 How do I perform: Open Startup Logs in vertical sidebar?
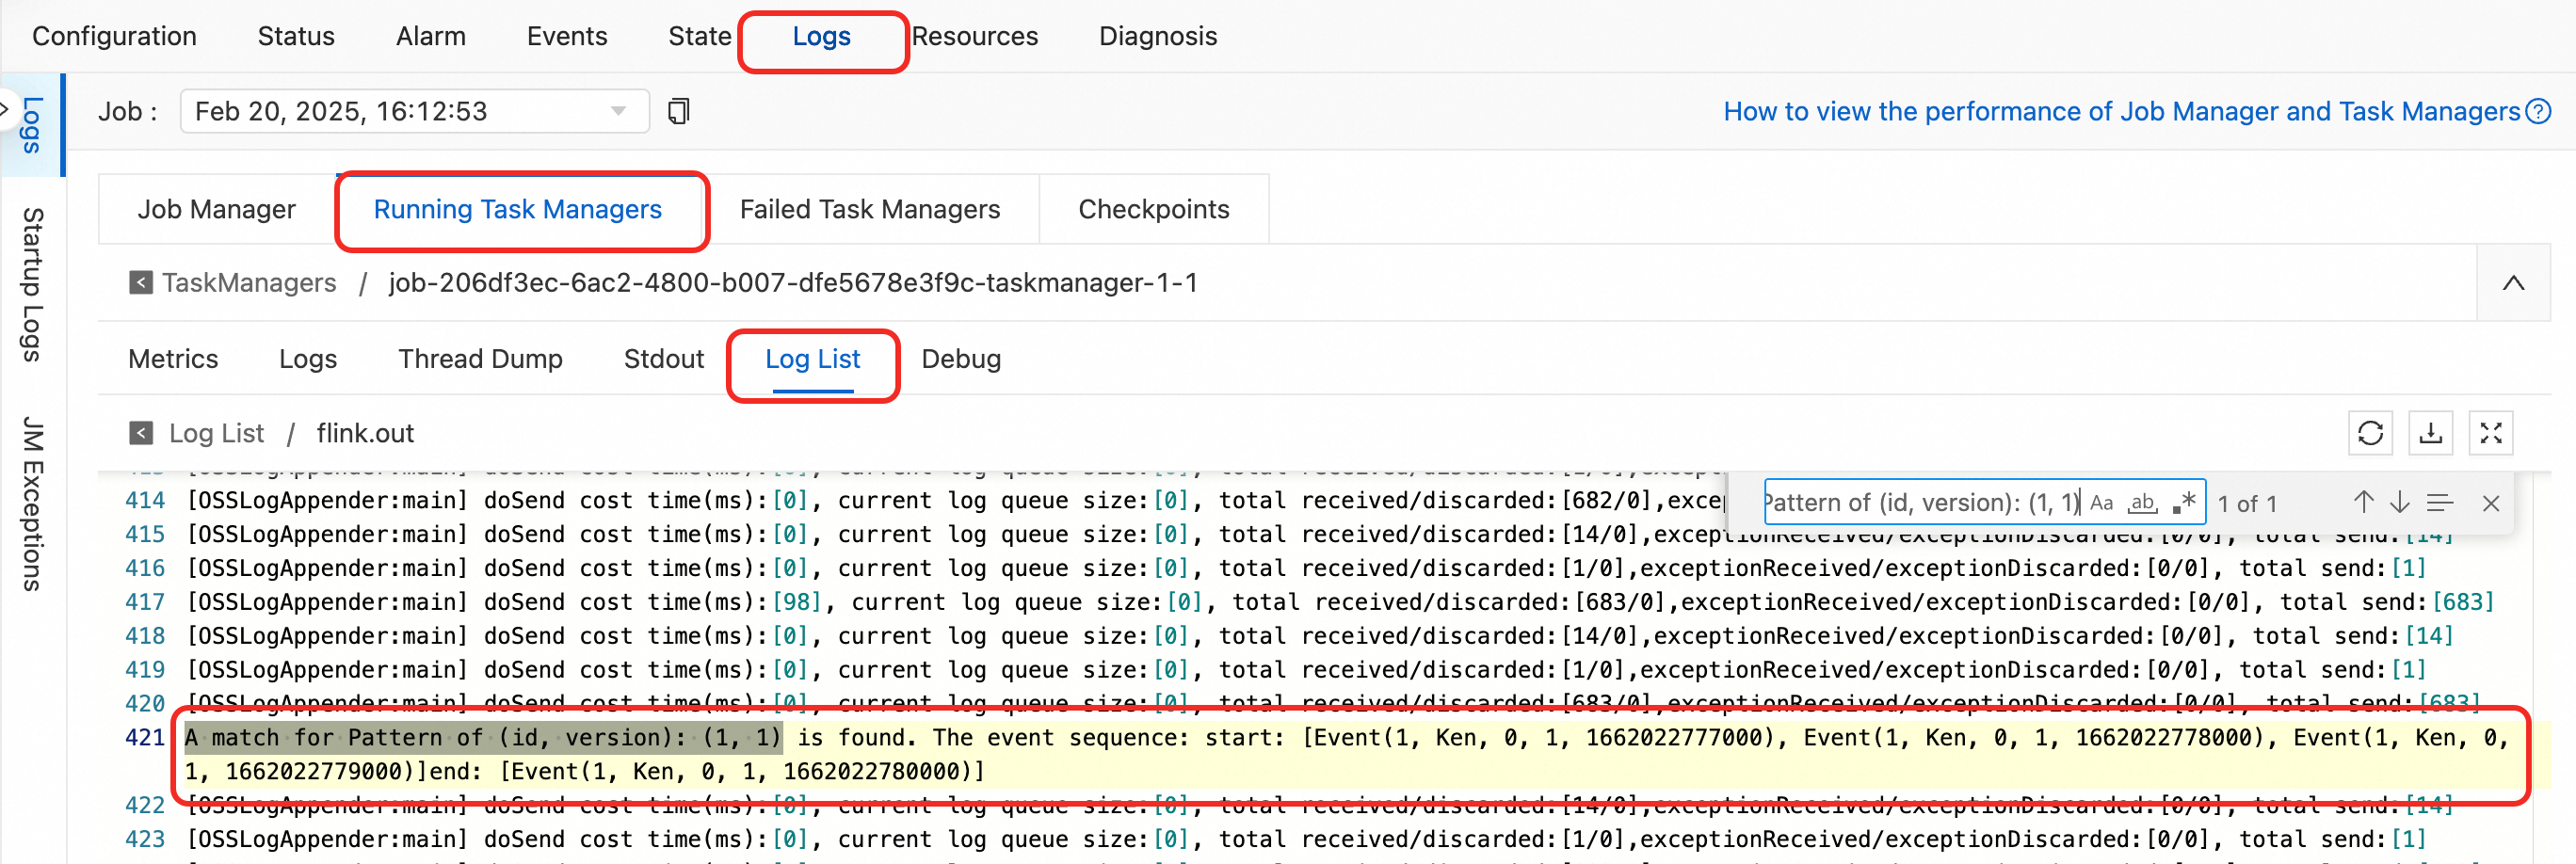32,285
